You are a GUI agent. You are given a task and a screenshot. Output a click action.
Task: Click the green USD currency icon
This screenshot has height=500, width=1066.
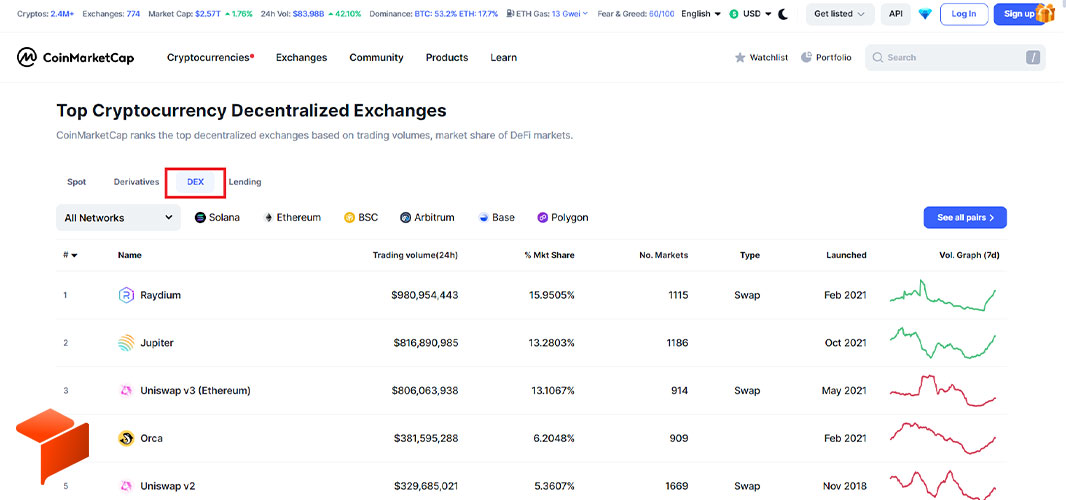[734, 14]
